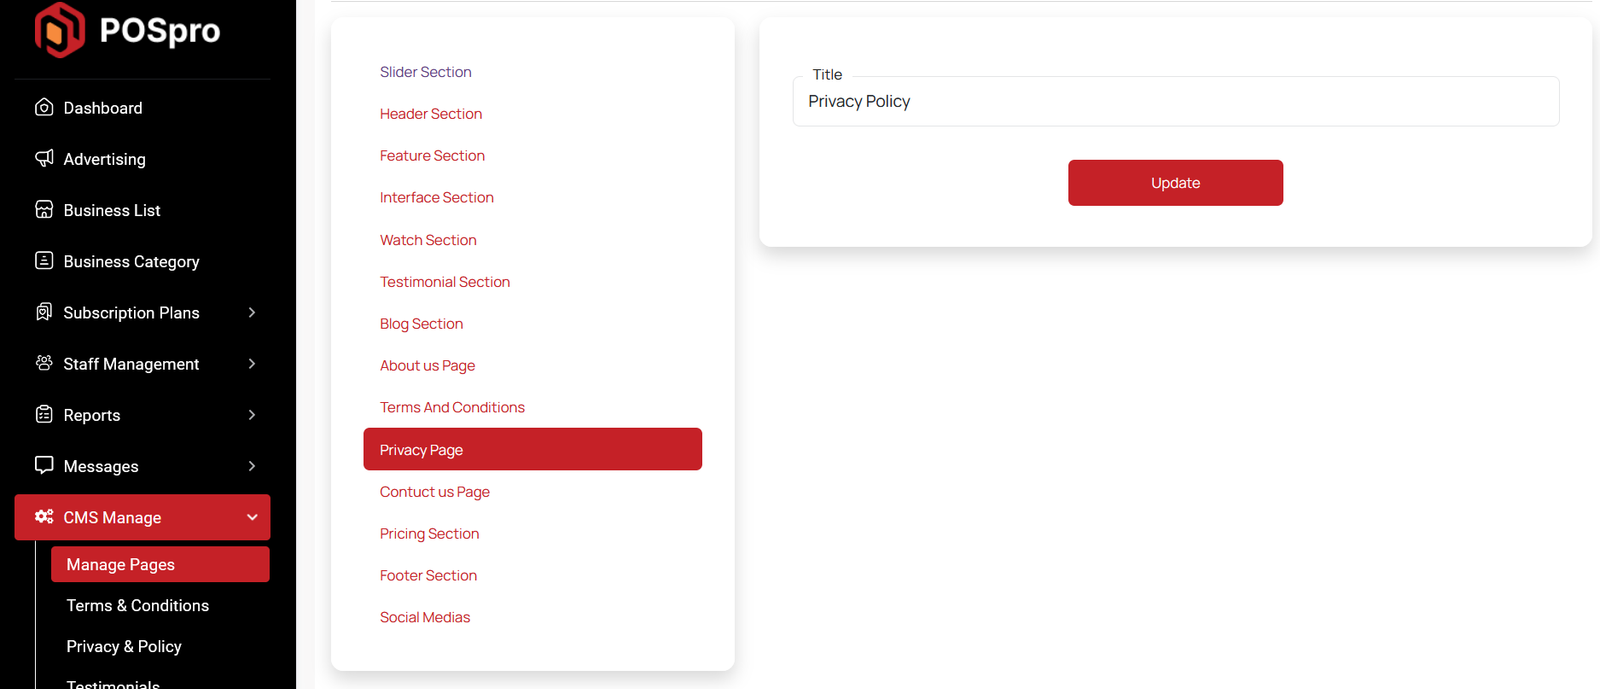Screen dimensions: 1600x689
Task: Click the Title input field
Action: coord(1175,102)
